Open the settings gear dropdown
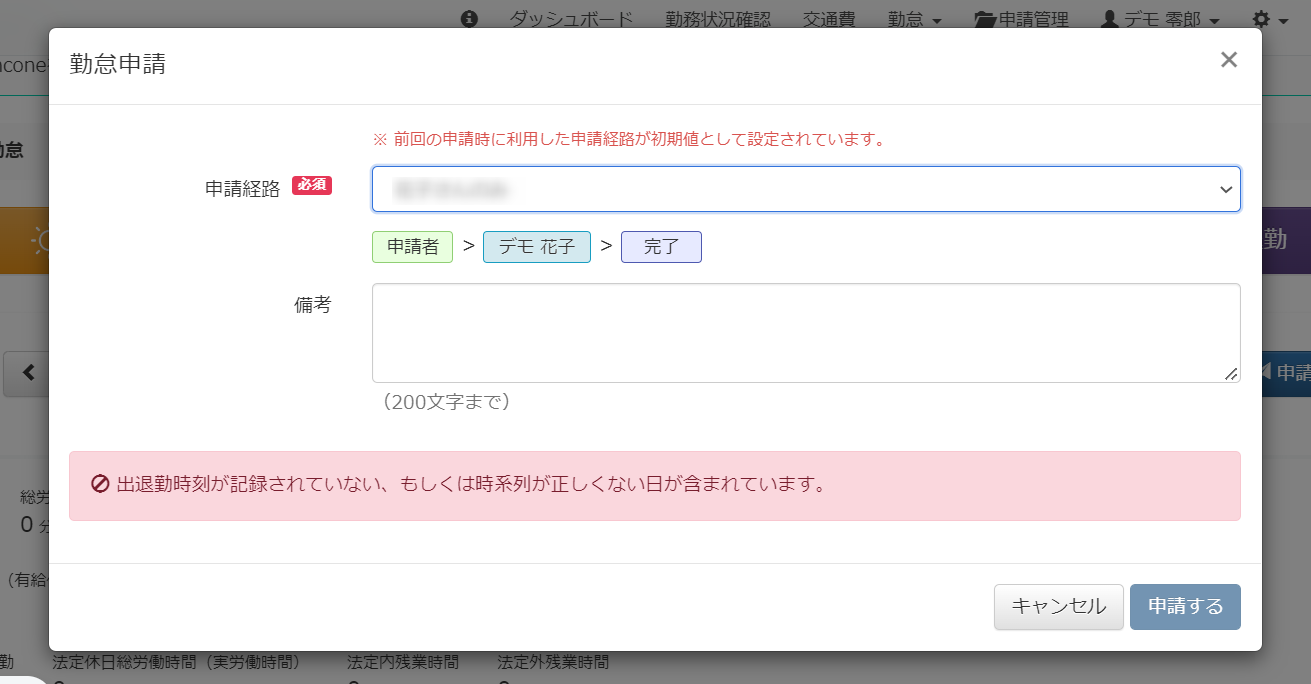Screen dimensions: 1311x684 point(1270,19)
